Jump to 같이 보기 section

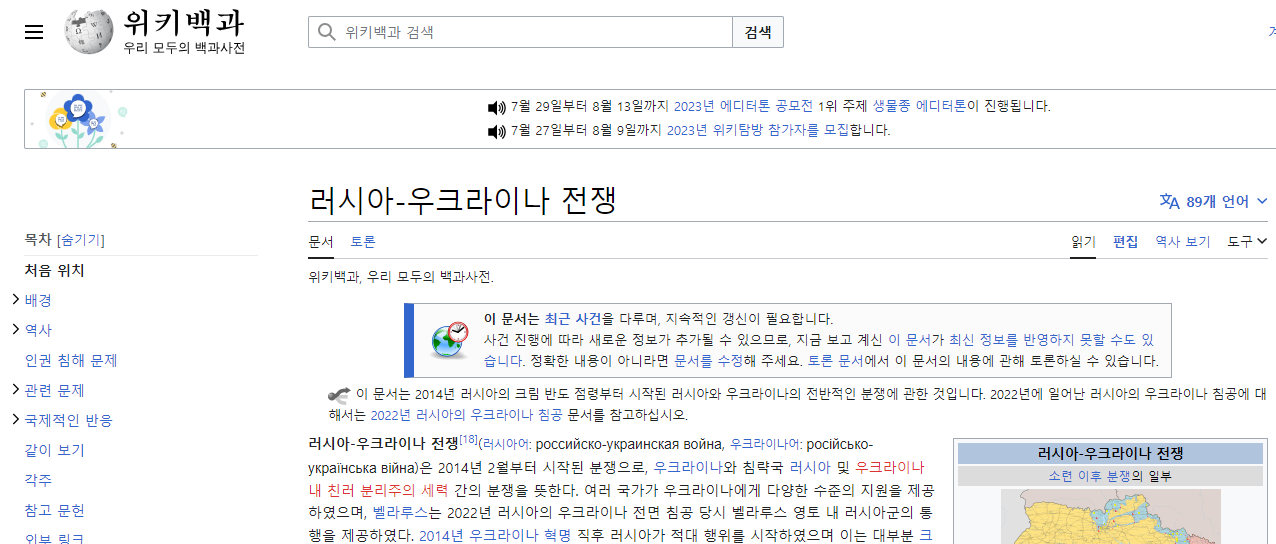[55, 450]
